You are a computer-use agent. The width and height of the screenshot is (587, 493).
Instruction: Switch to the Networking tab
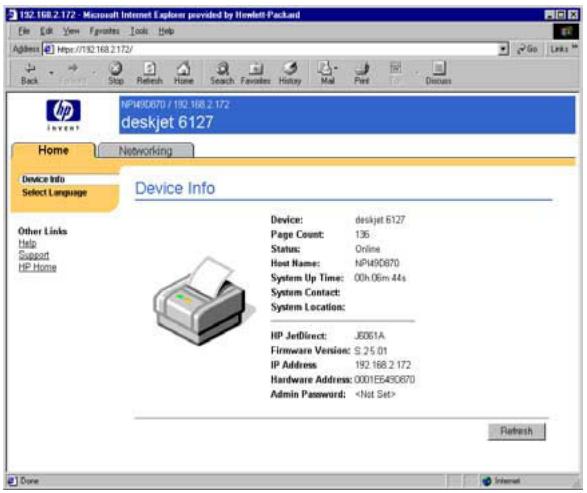click(146, 151)
